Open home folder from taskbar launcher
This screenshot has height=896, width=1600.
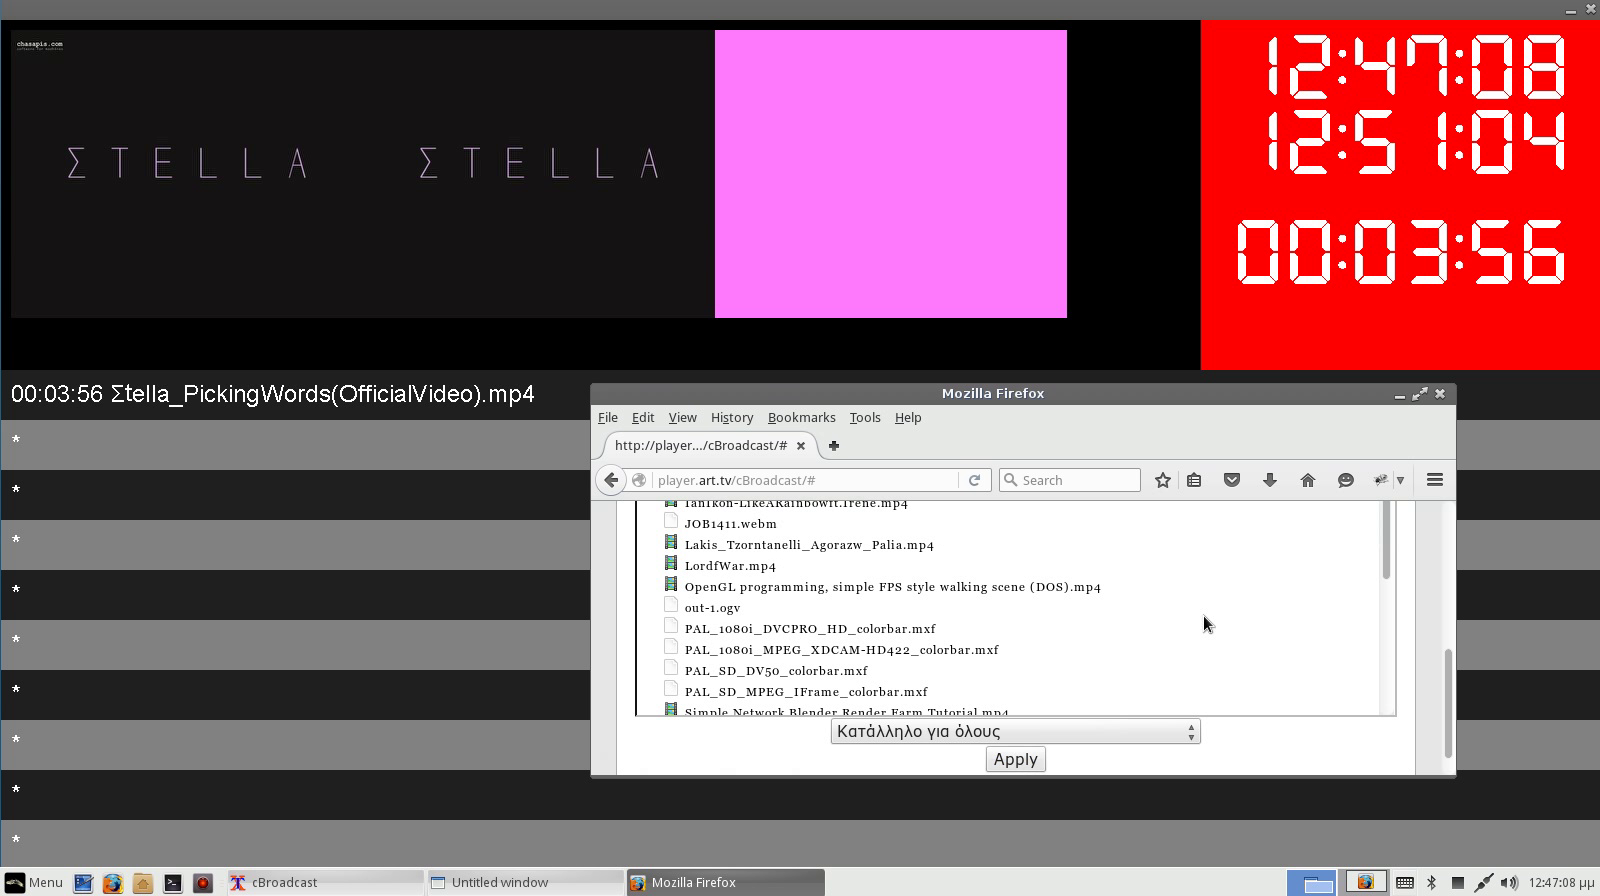pos(142,883)
